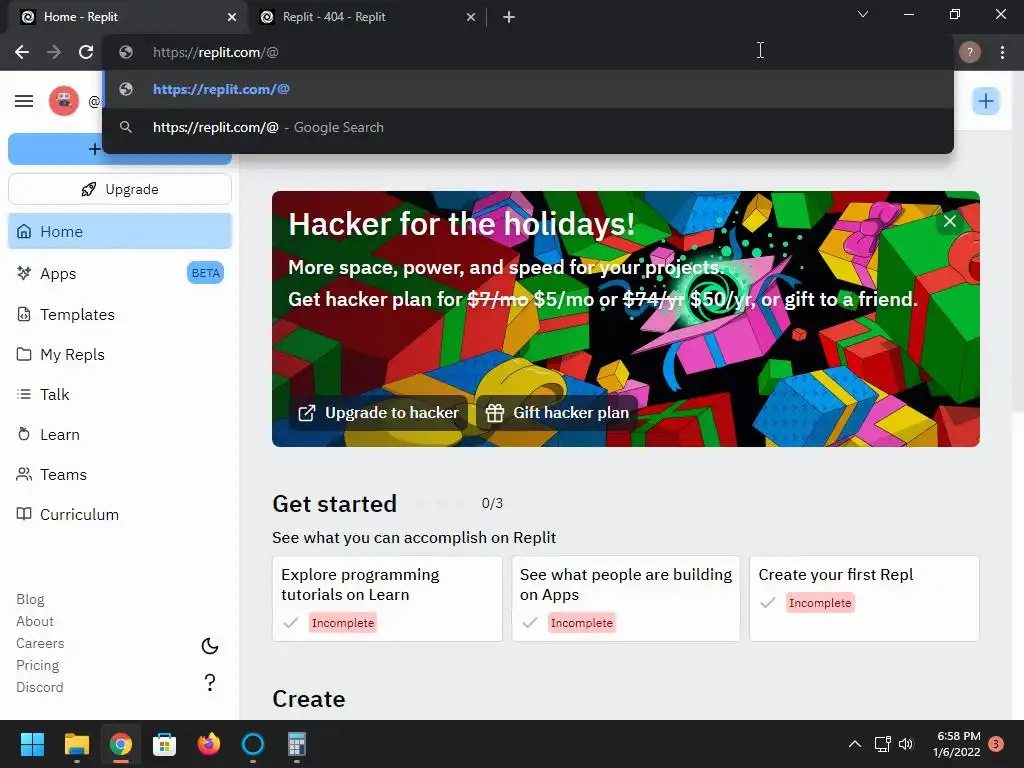Open the About link
Image resolution: width=1024 pixels, height=768 pixels.
coord(35,621)
